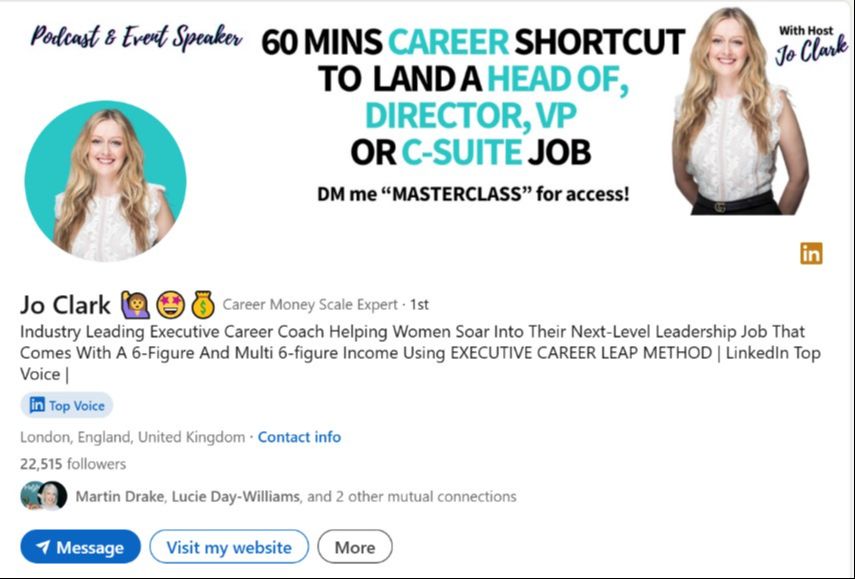Screen dimensions: 855x579
Task: Click the paper-plane icon in the Message button
Action: point(43,547)
